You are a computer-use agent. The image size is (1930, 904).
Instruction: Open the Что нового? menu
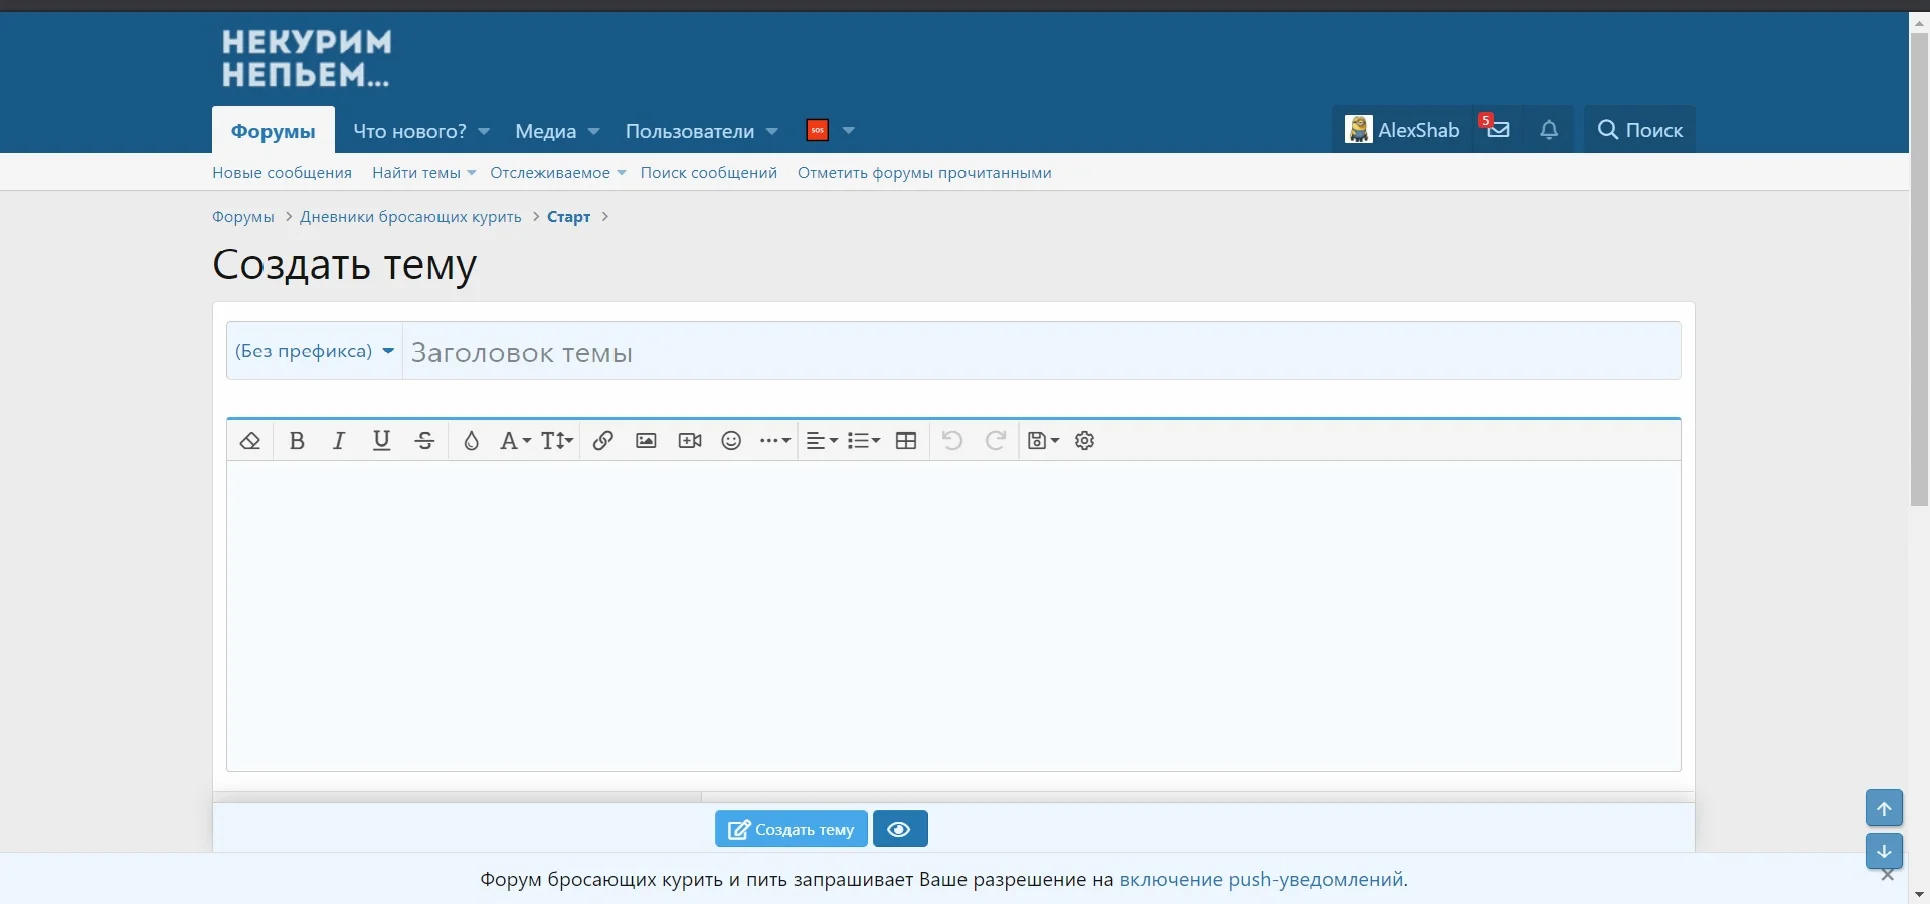click(410, 131)
